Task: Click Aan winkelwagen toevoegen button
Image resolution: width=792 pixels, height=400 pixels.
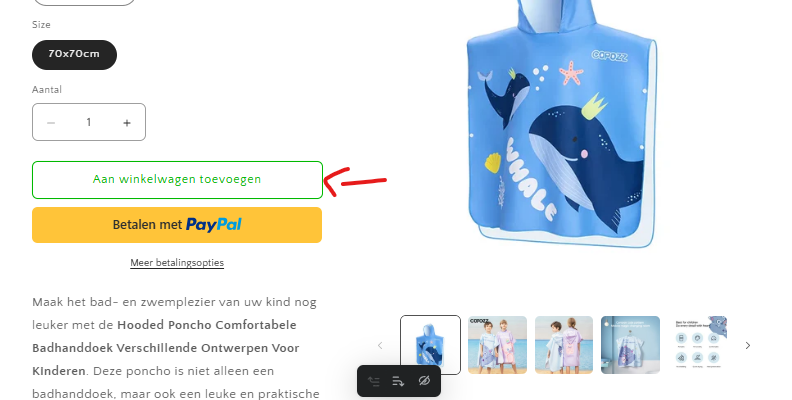Action: pyautogui.click(x=177, y=180)
